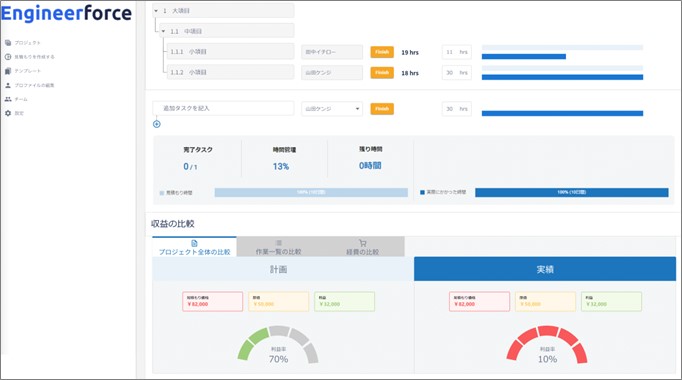The width and height of the screenshot is (682, 380).
Task: Click the hours field in 1.1.1 row
Action: (457, 52)
